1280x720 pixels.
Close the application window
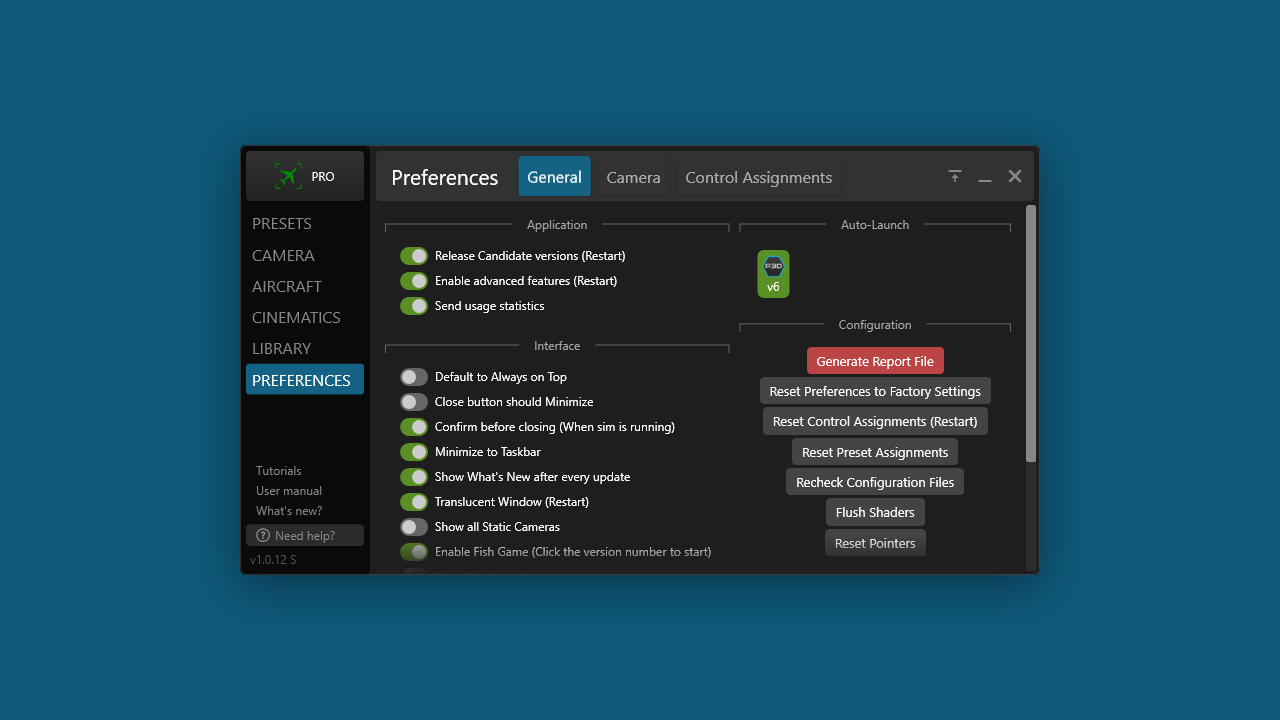point(1015,177)
